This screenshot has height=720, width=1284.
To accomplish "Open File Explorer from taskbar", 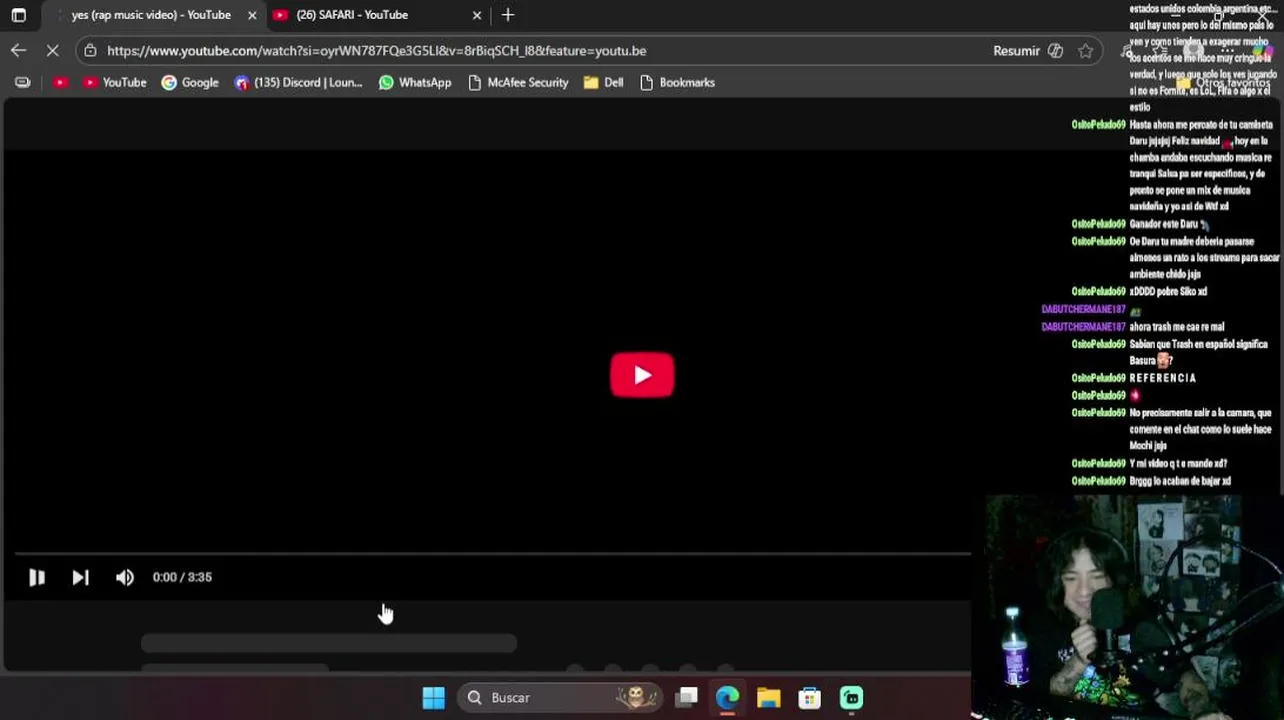I will [x=768, y=697].
